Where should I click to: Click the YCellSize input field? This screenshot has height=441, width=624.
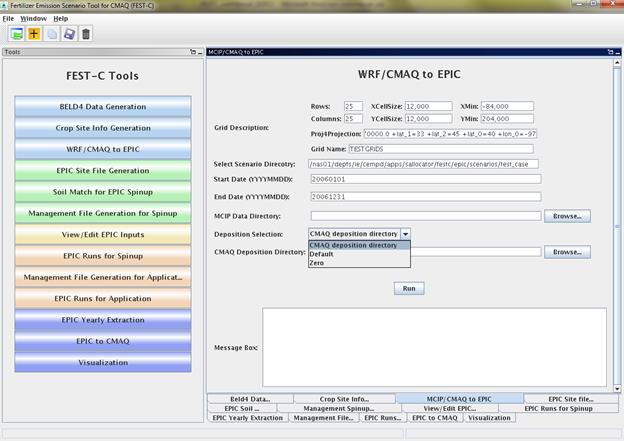click(429, 119)
